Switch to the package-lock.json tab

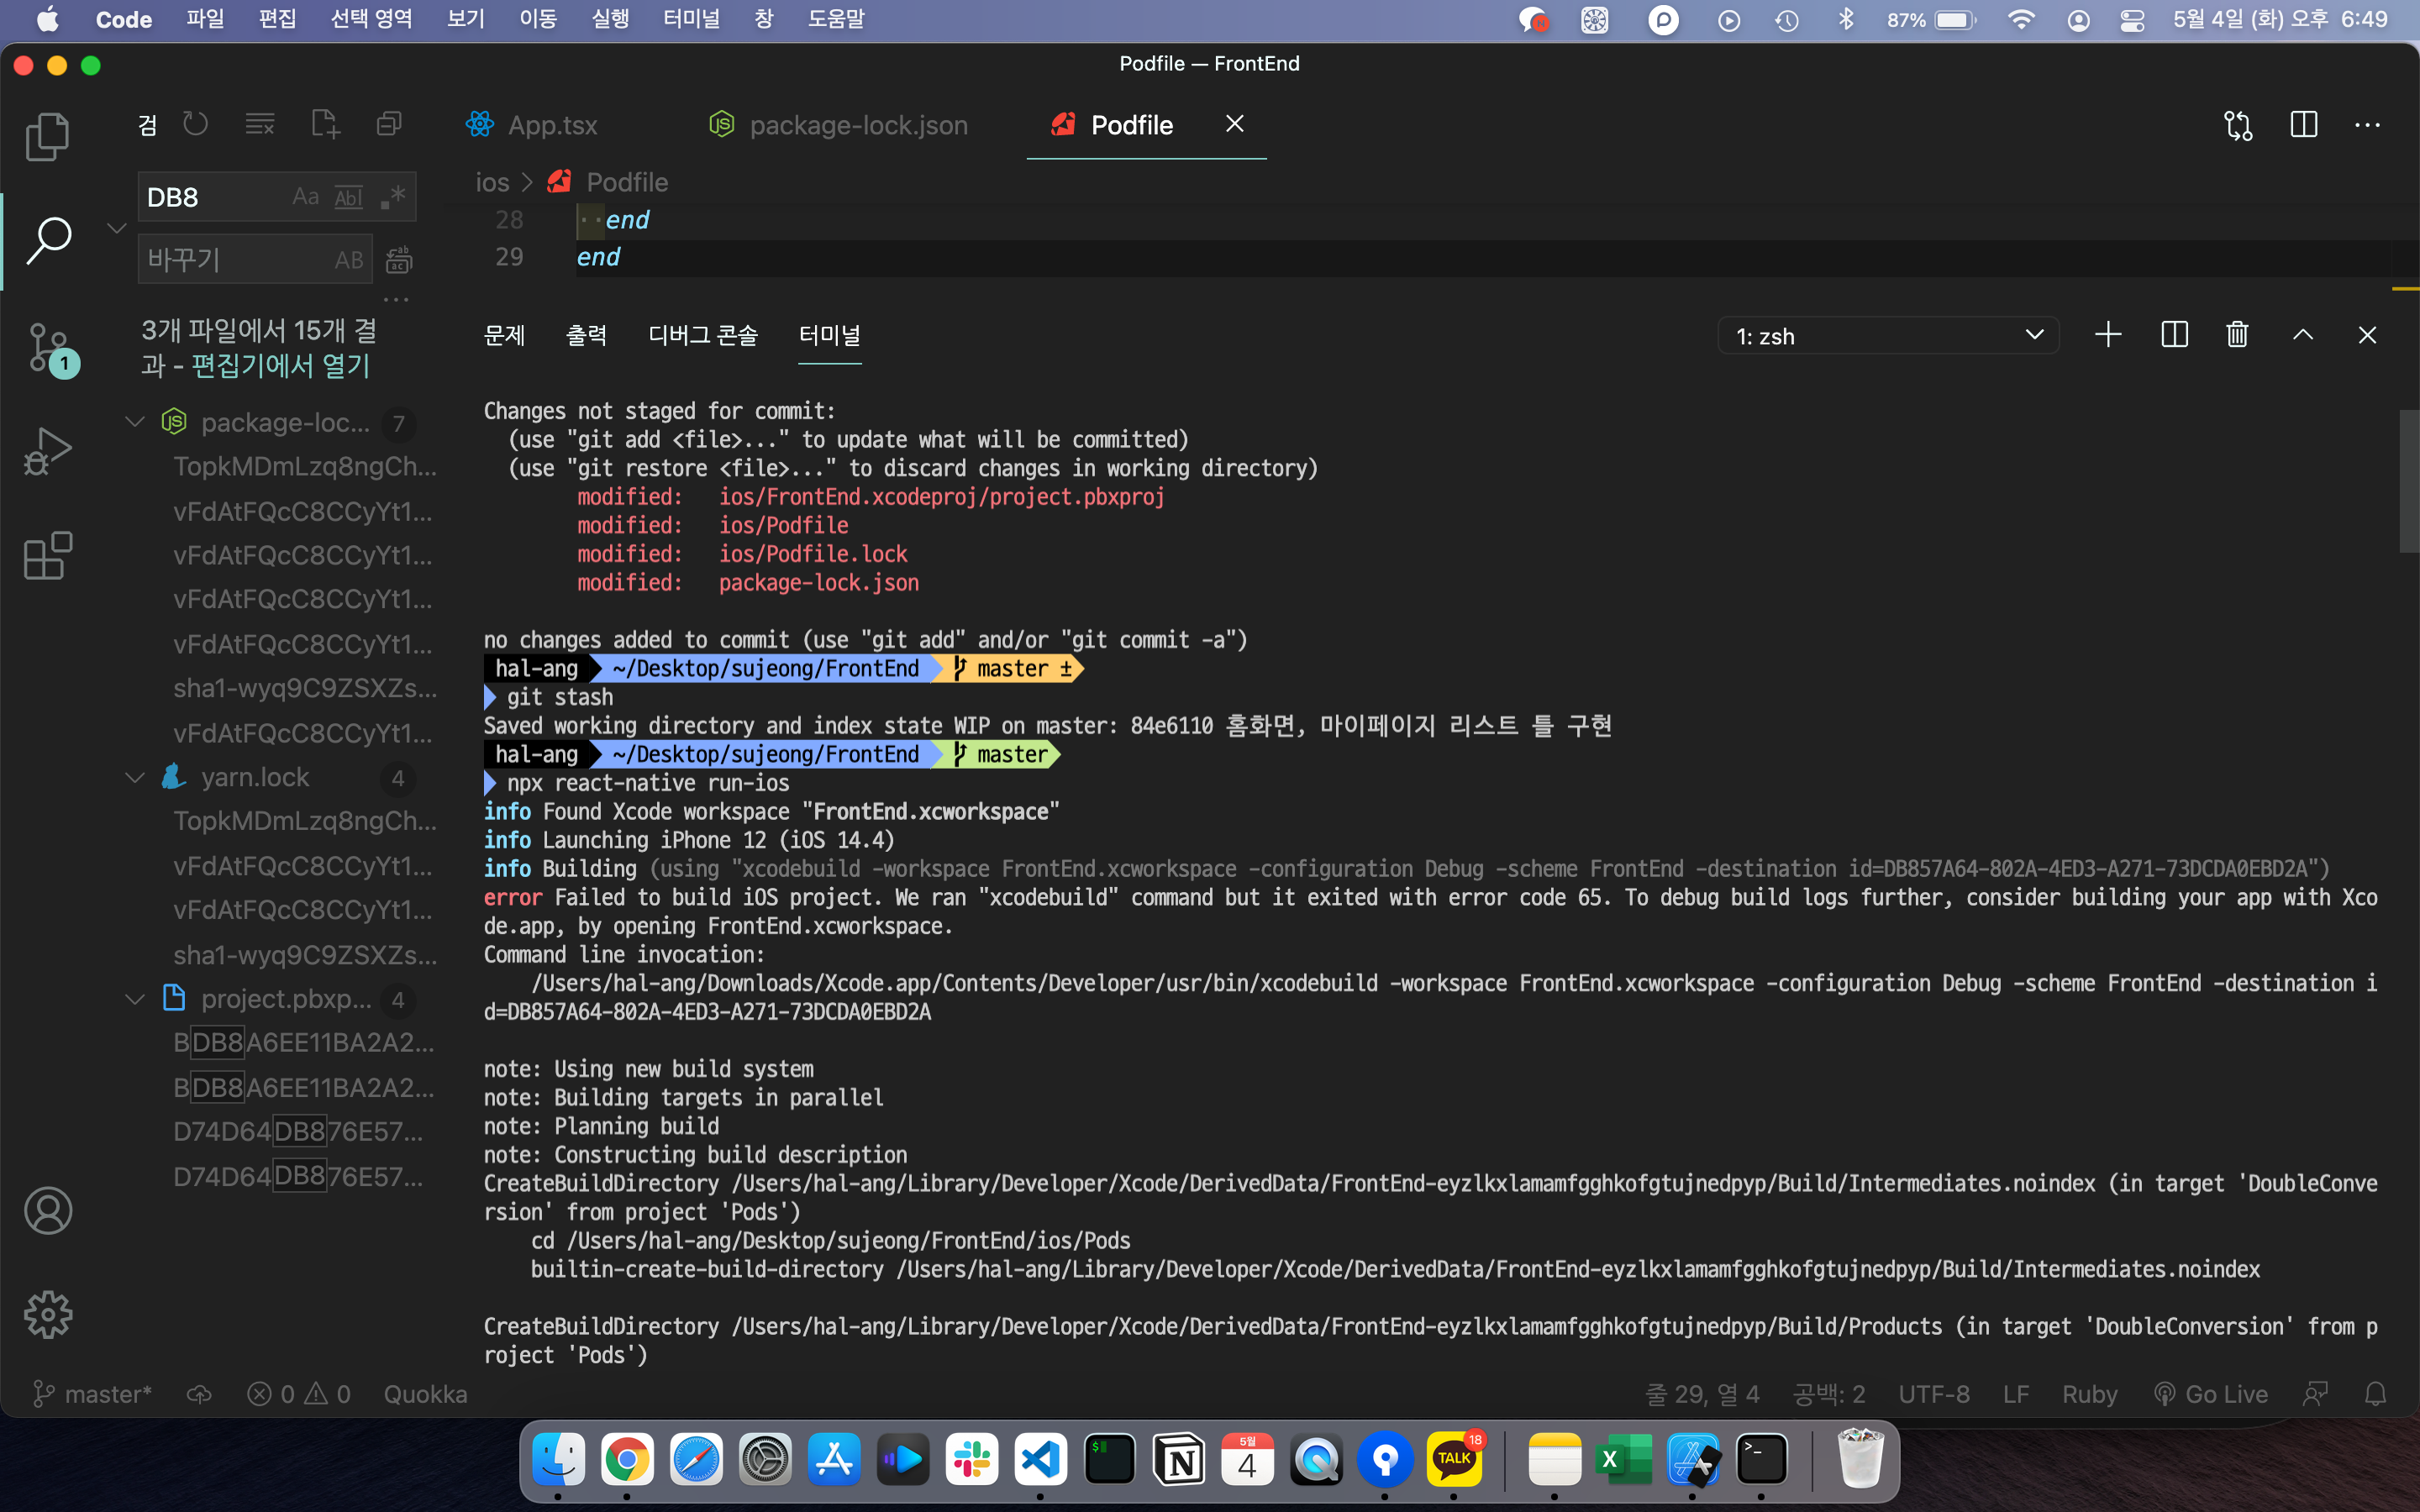[858, 125]
